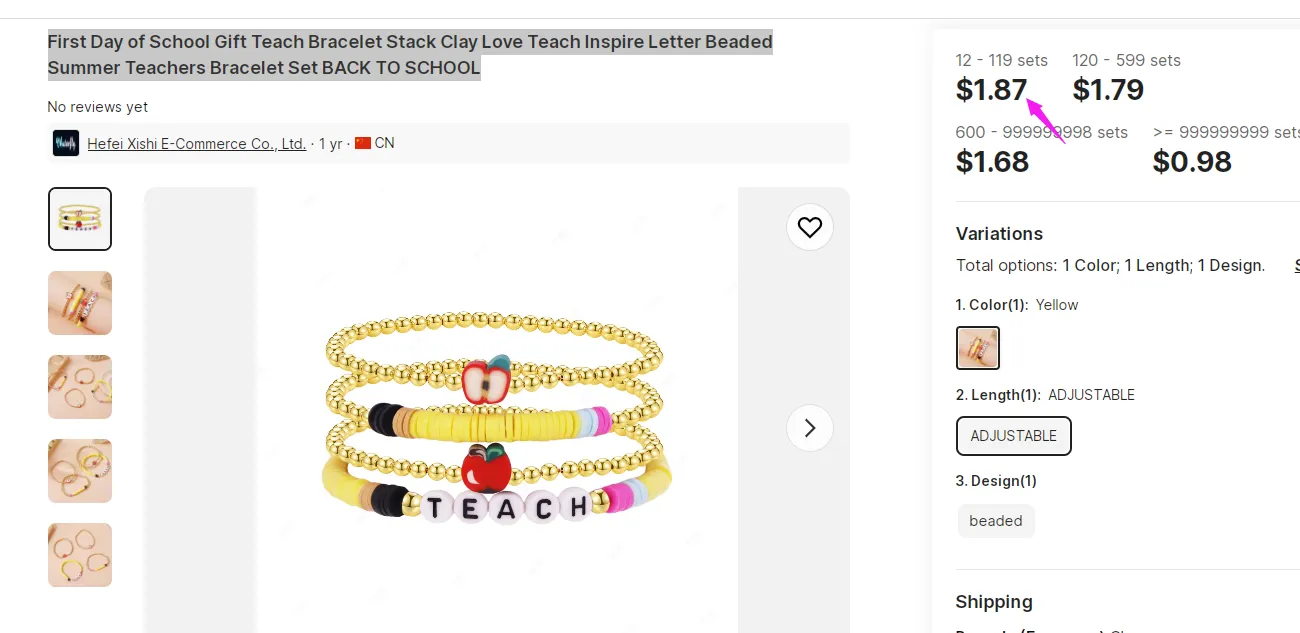View the third thumbnail of scattered bracelets
This screenshot has height=633, width=1300.
click(x=80, y=387)
